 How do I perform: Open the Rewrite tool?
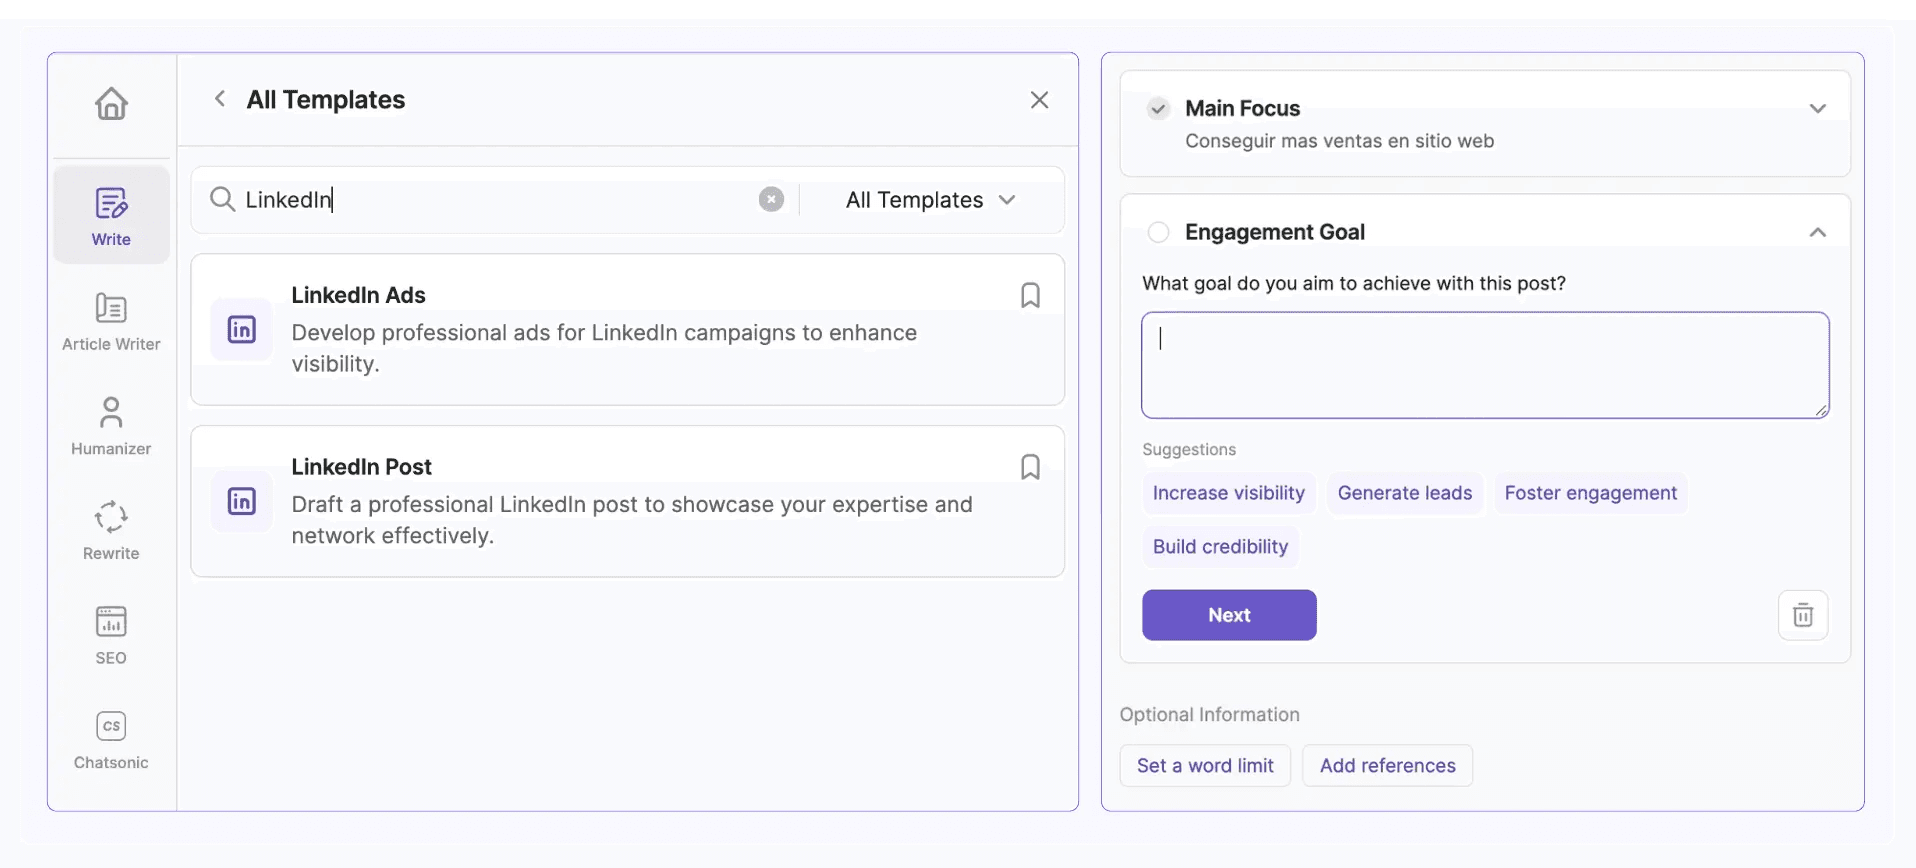(111, 531)
